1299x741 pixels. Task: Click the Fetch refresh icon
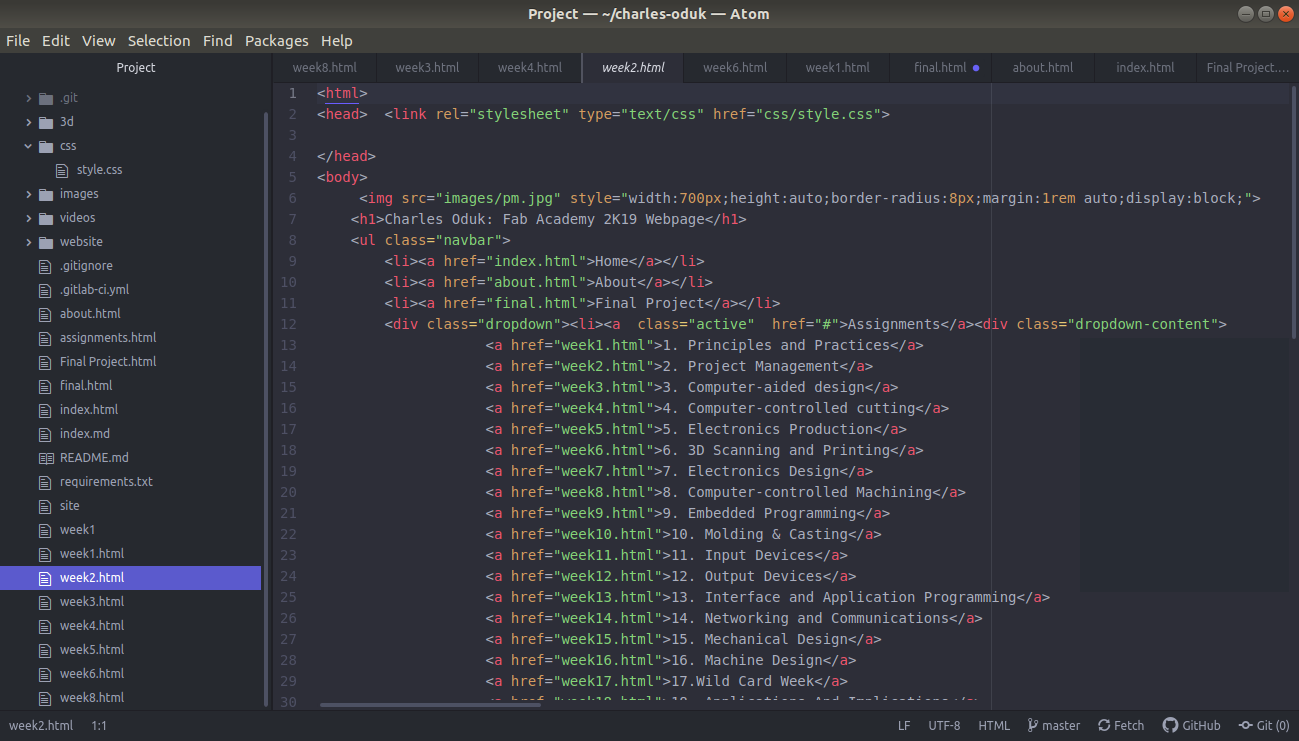[x=1104, y=726]
